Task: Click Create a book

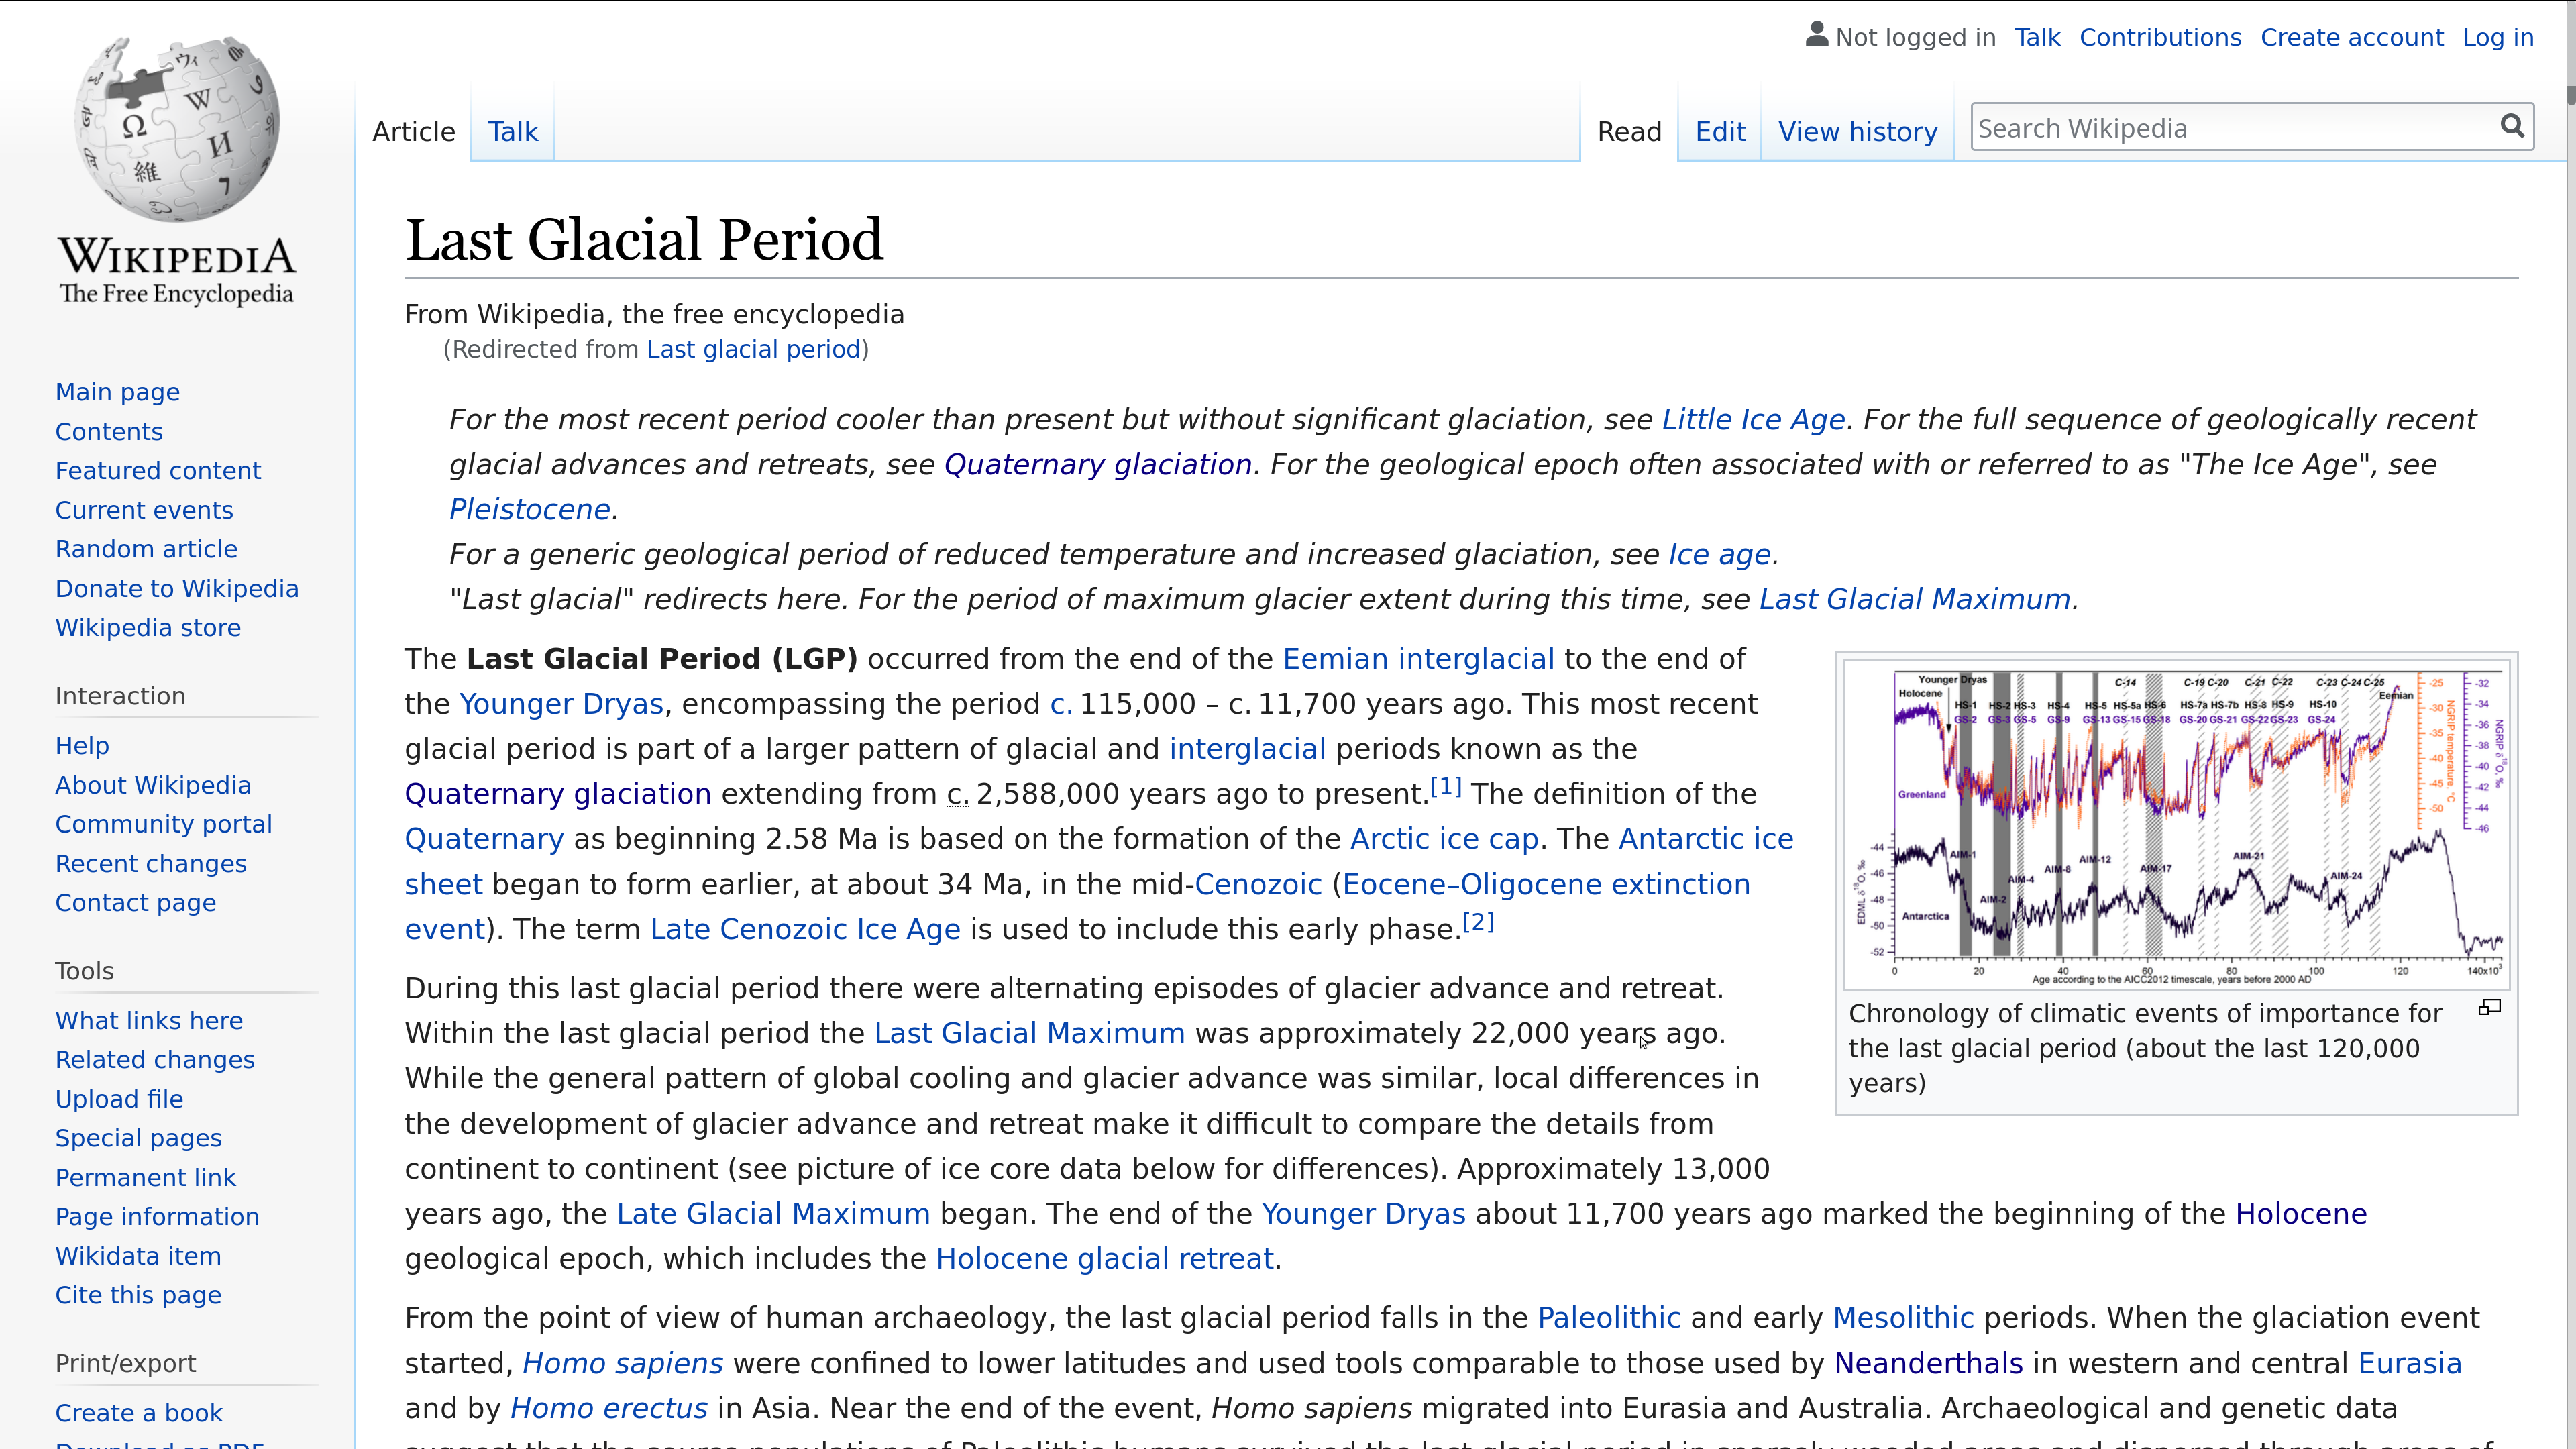Action: pyautogui.click(x=139, y=1413)
